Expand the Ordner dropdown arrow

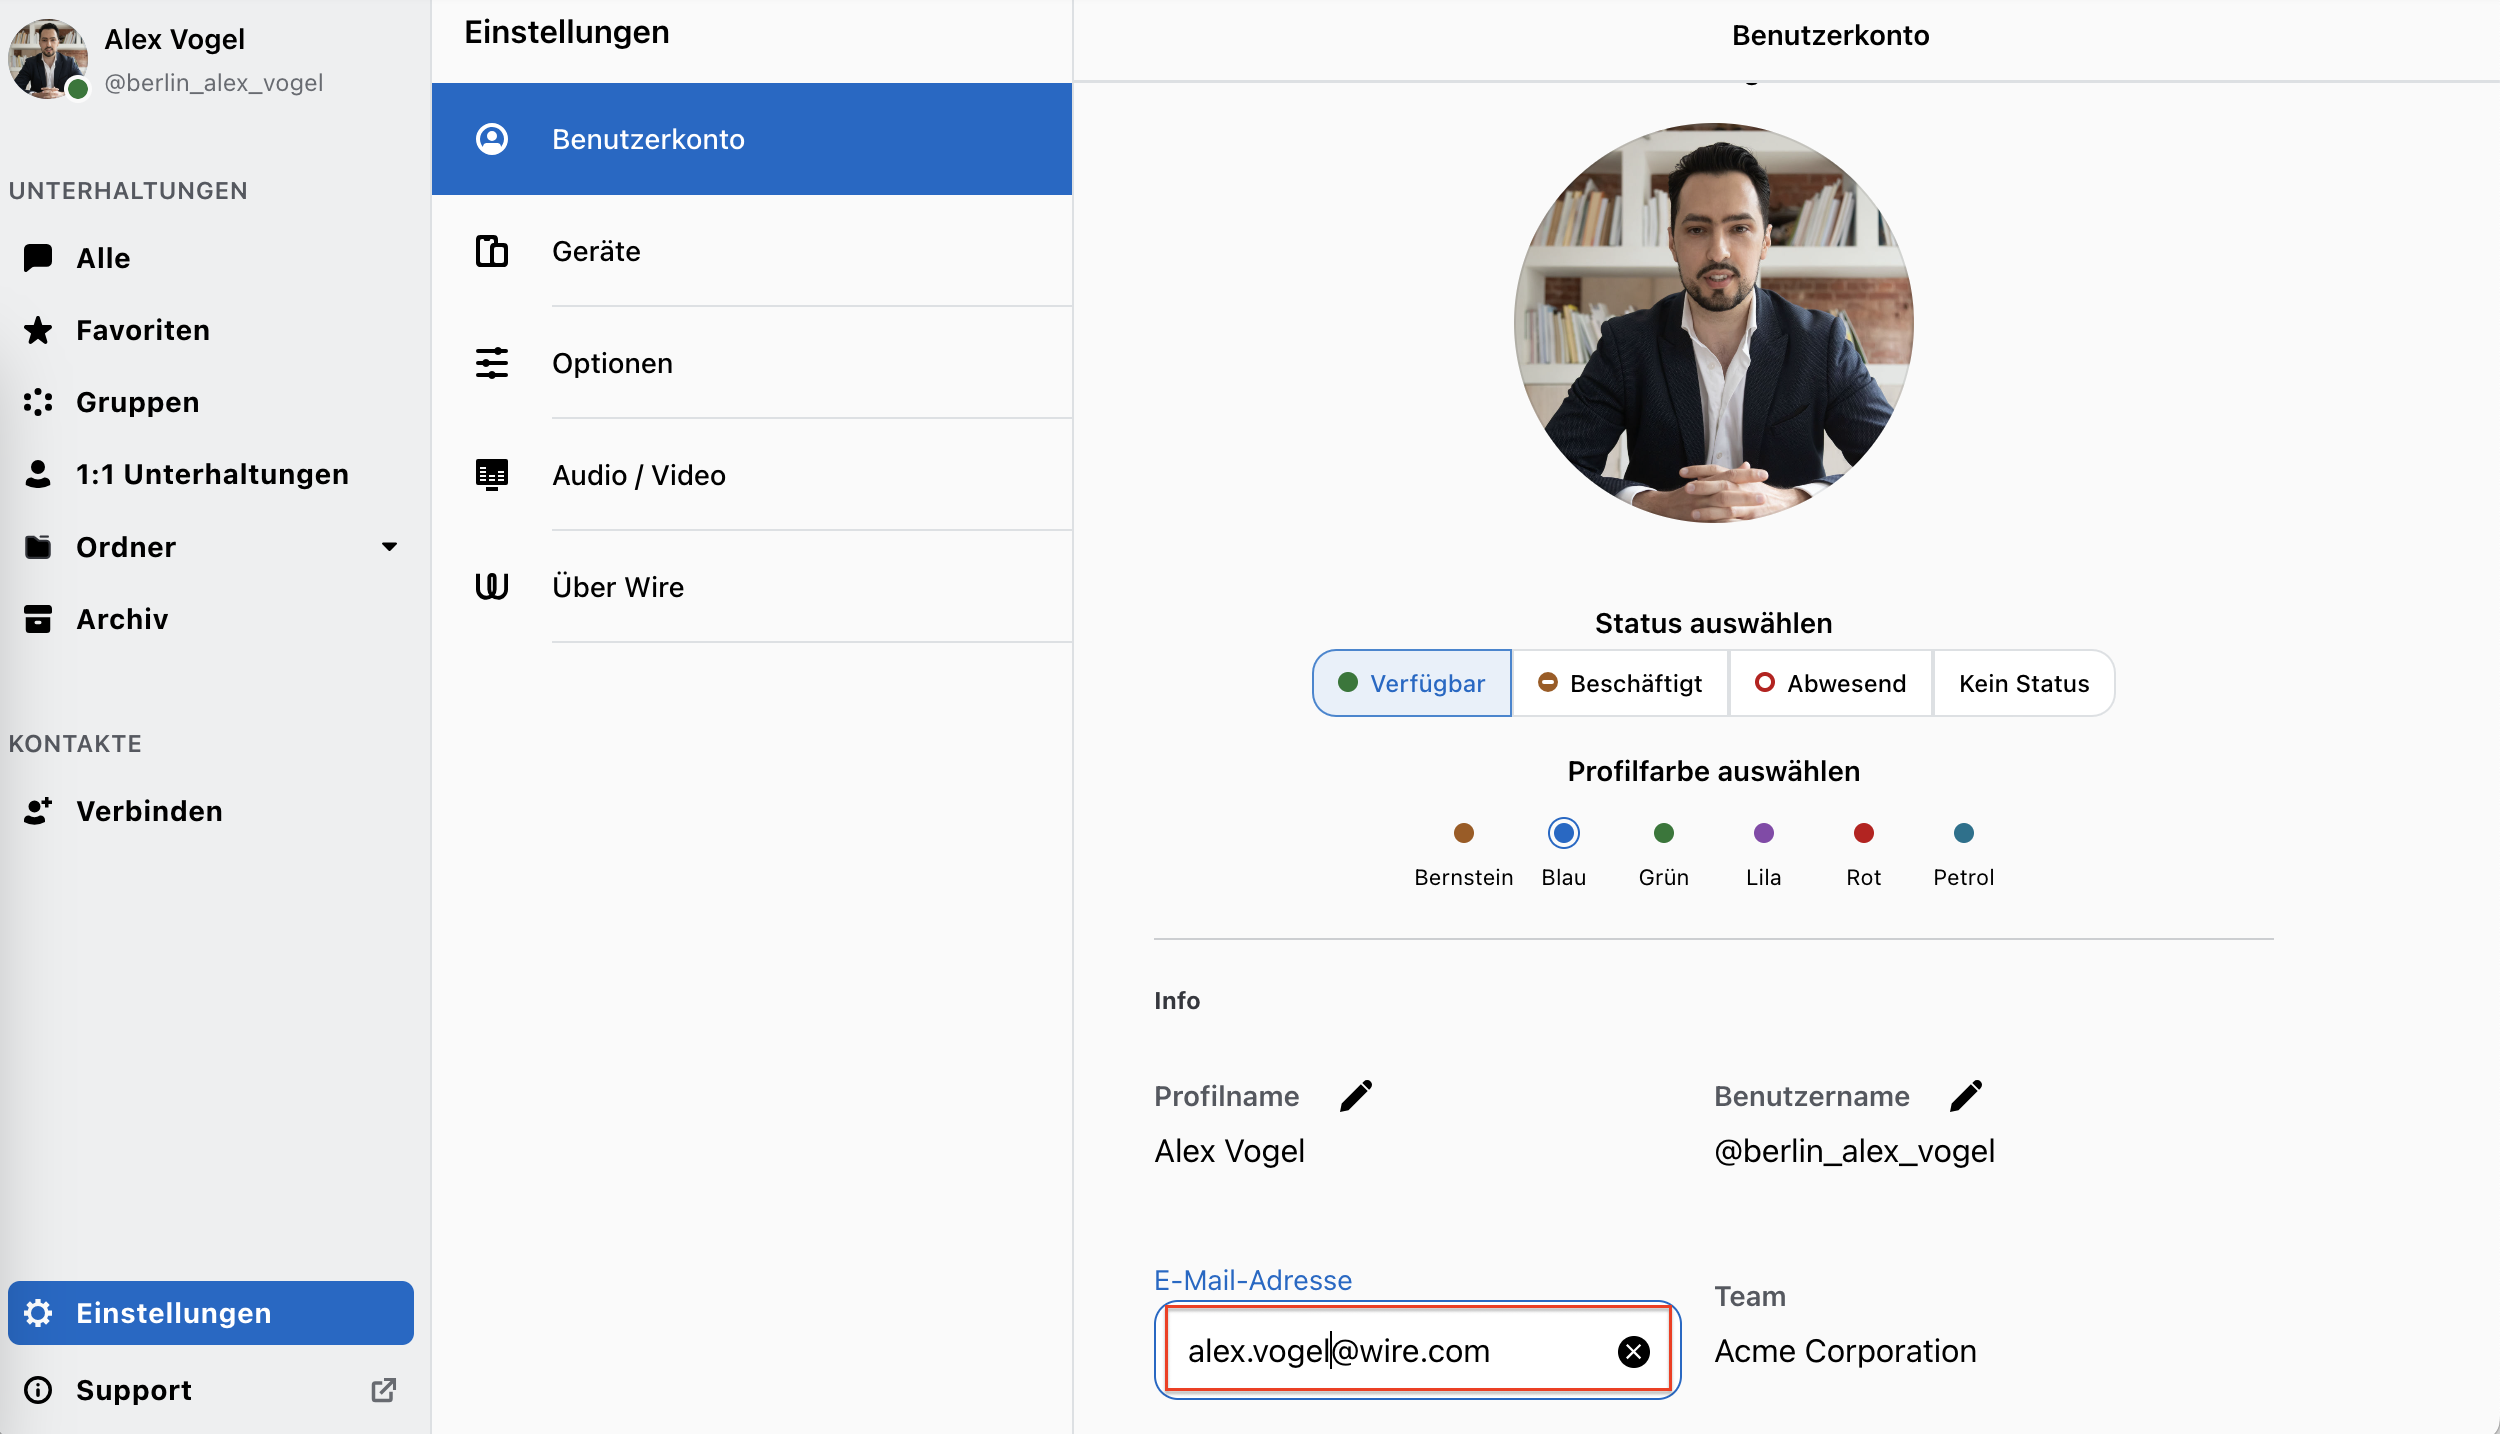pos(390,547)
